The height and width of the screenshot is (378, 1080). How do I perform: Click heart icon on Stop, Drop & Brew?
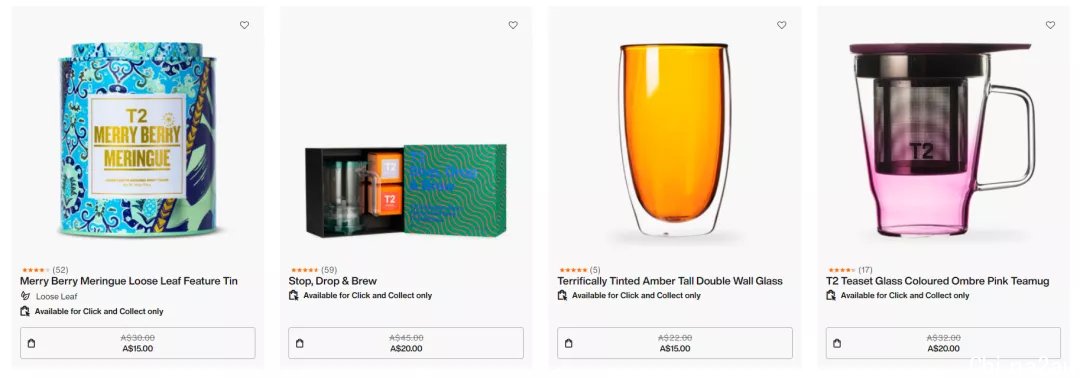click(513, 25)
